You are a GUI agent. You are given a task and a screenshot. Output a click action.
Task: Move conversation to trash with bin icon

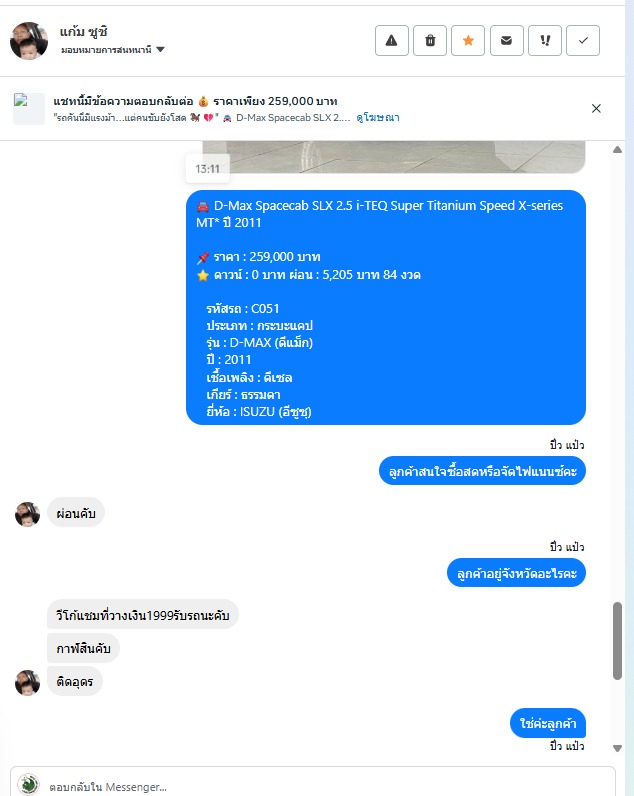pos(430,41)
